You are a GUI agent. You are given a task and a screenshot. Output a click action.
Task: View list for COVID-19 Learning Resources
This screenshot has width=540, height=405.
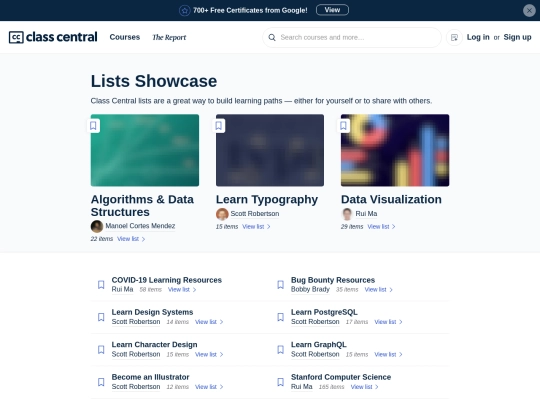click(182, 290)
